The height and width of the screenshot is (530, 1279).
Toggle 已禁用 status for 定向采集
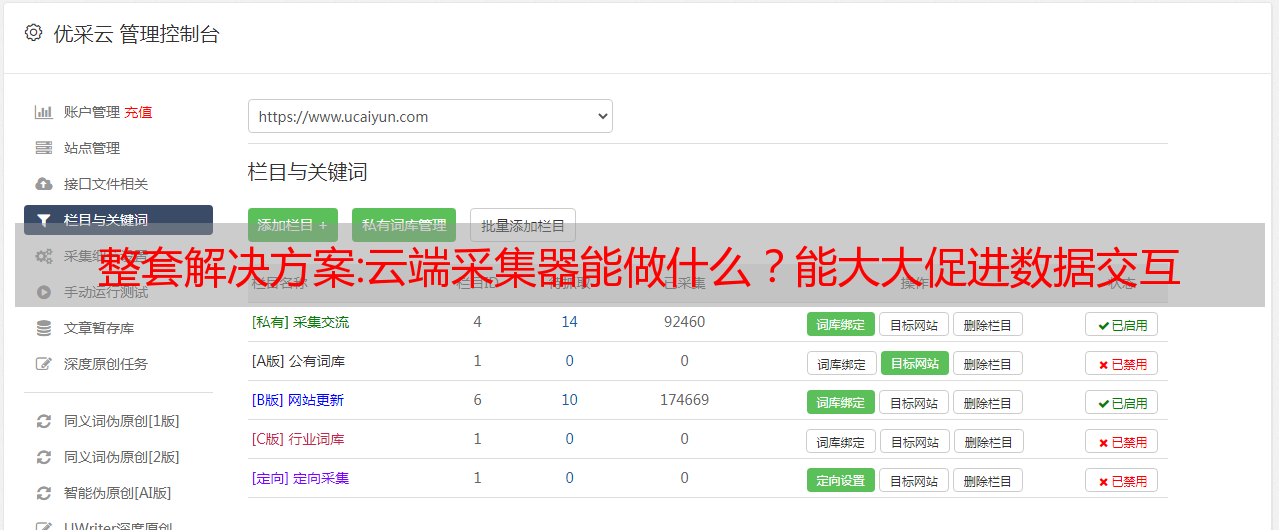[x=1122, y=480]
